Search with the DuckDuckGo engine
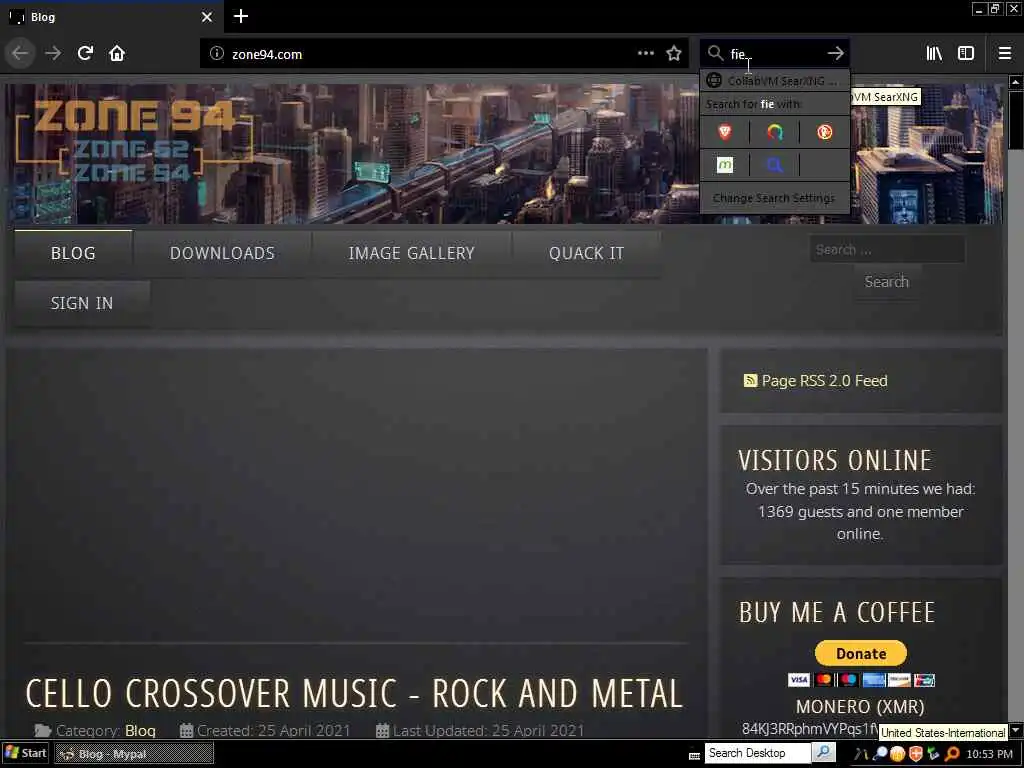The image size is (1024, 768). pyautogui.click(x=824, y=133)
